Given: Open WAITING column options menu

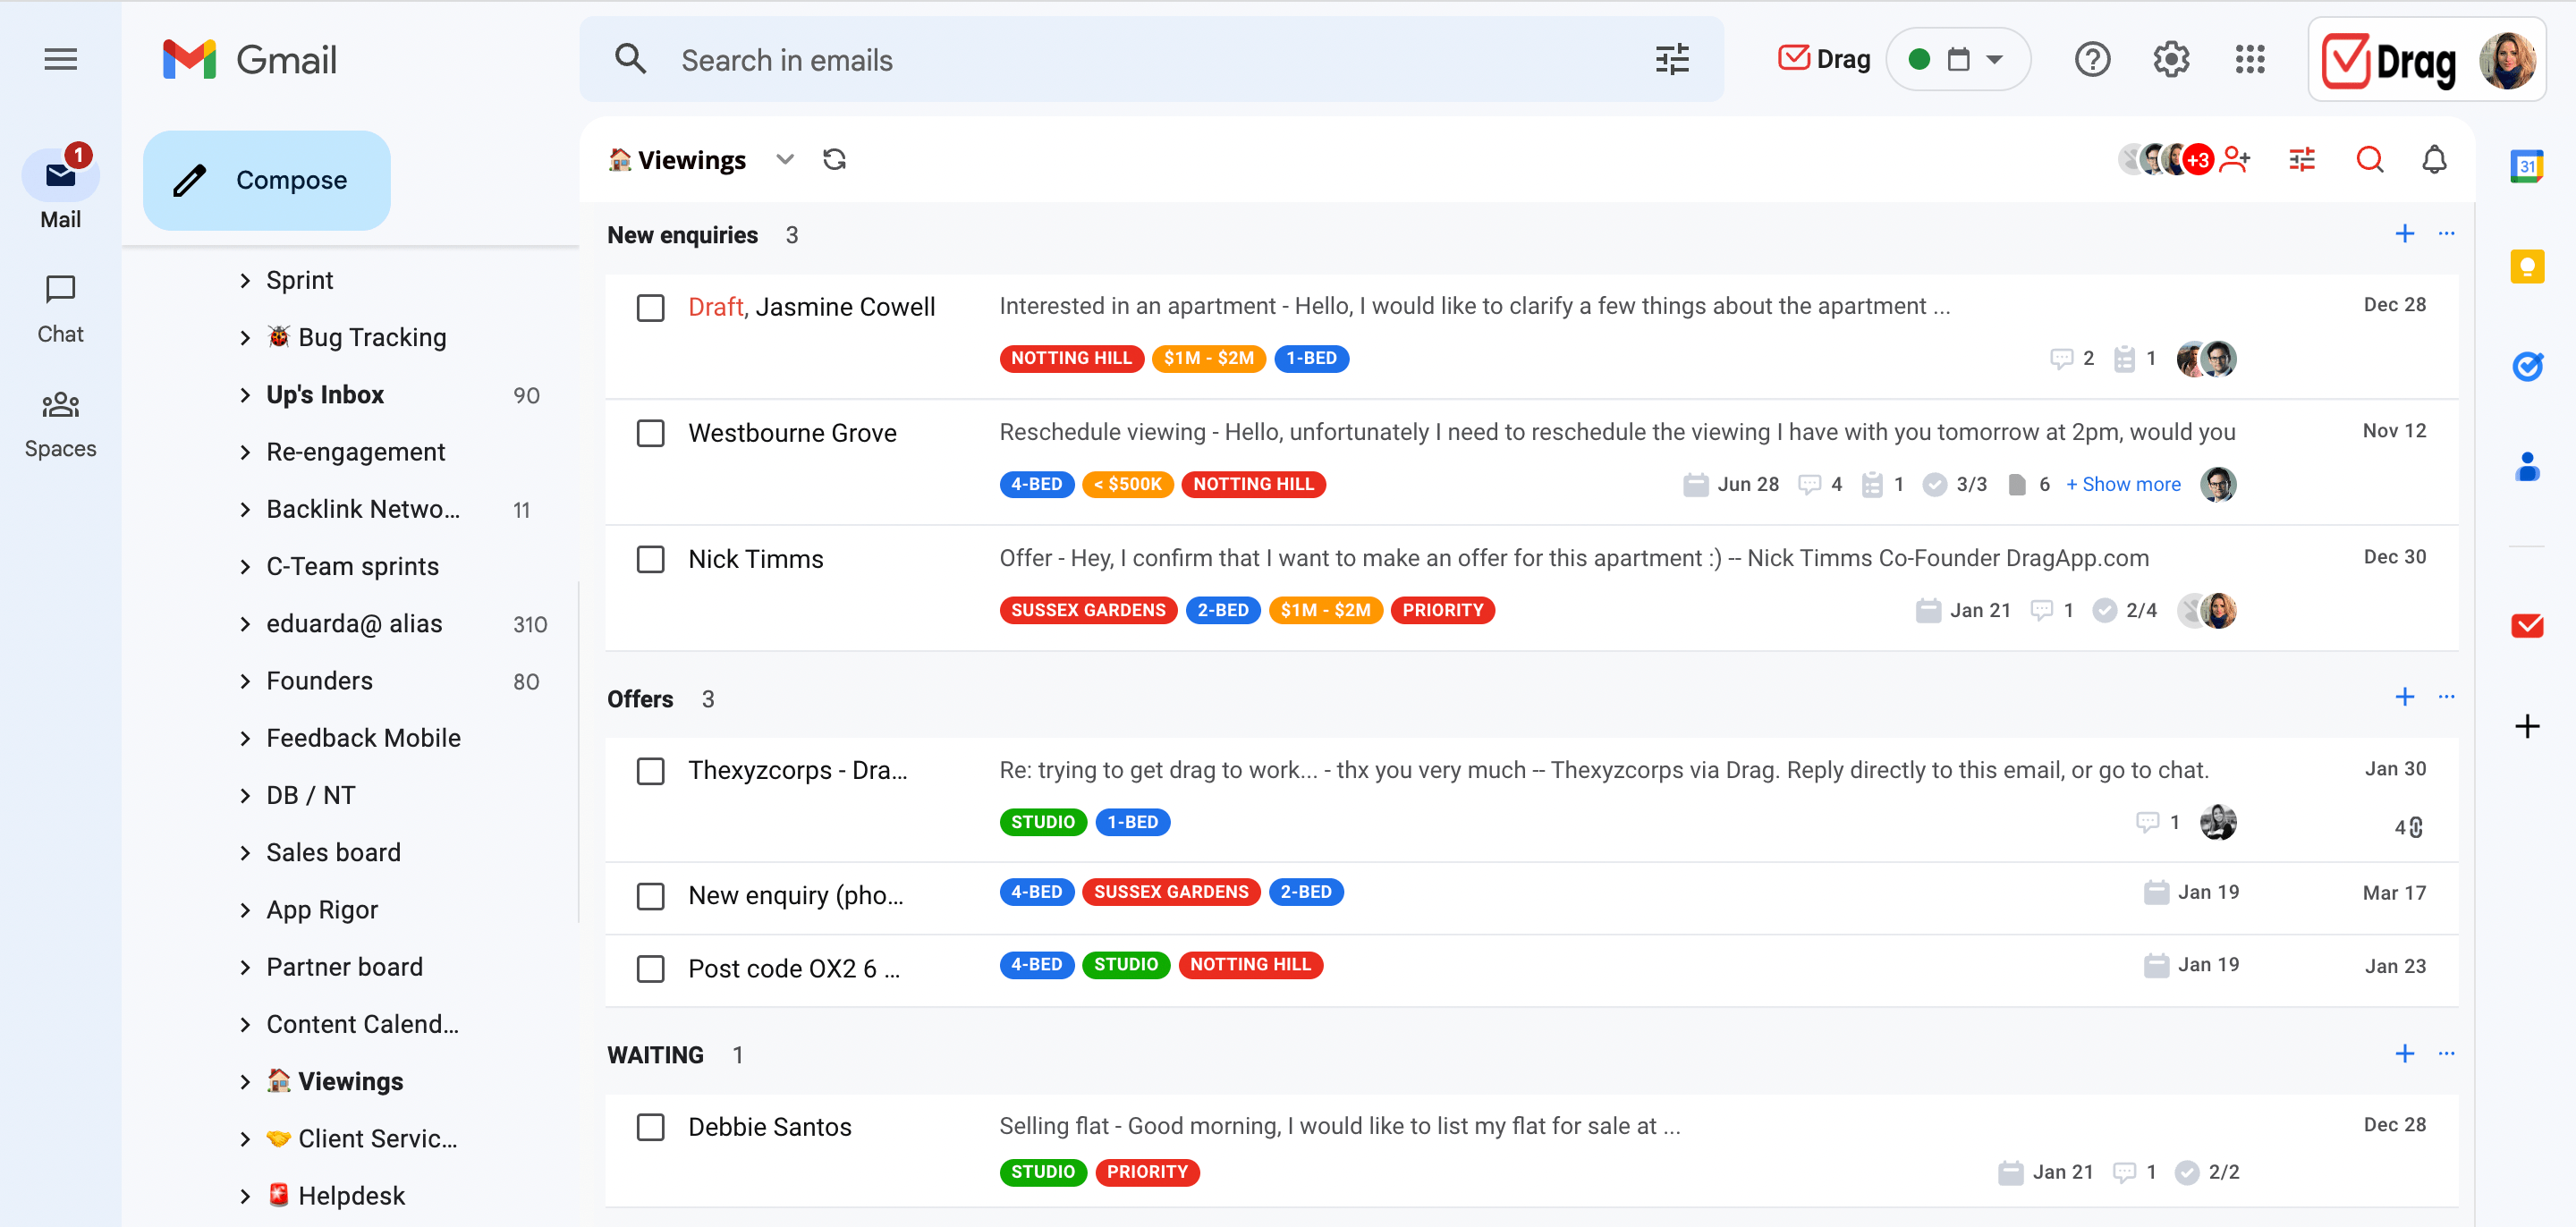Looking at the screenshot, I should pos(2447,1054).
